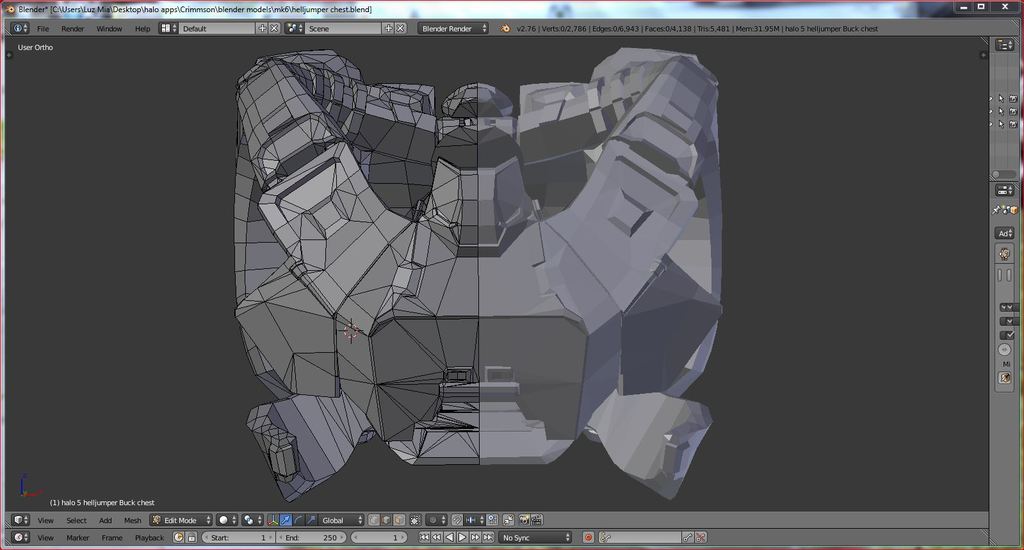Switch to vertex select mode

click(374, 520)
